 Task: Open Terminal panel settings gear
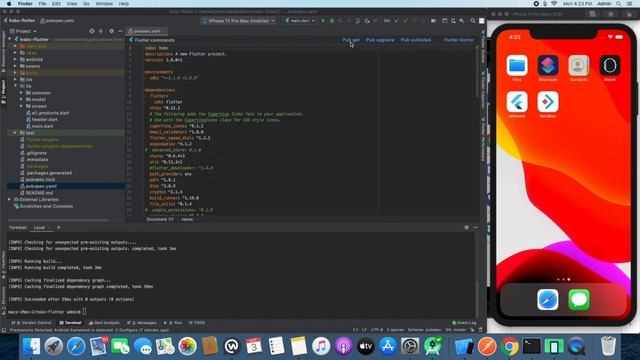(467, 227)
